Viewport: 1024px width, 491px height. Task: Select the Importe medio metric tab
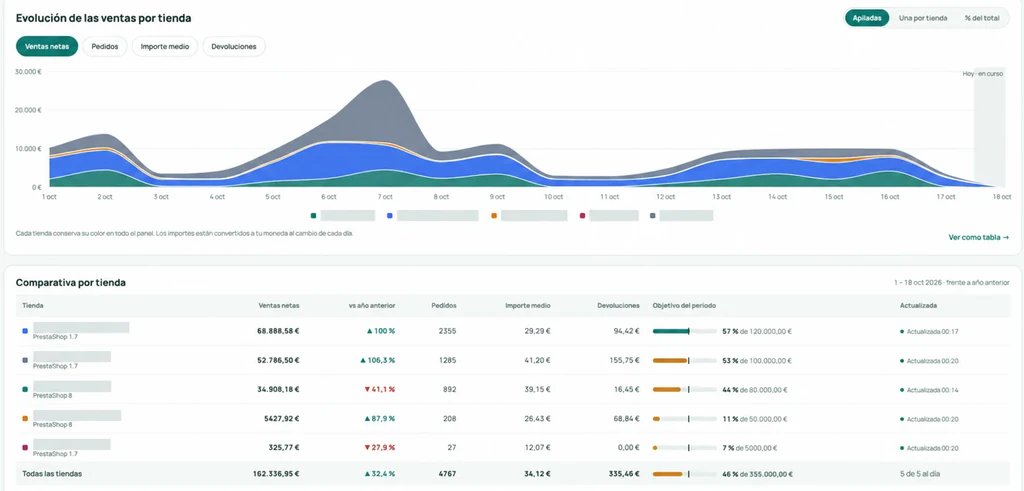[x=165, y=46]
